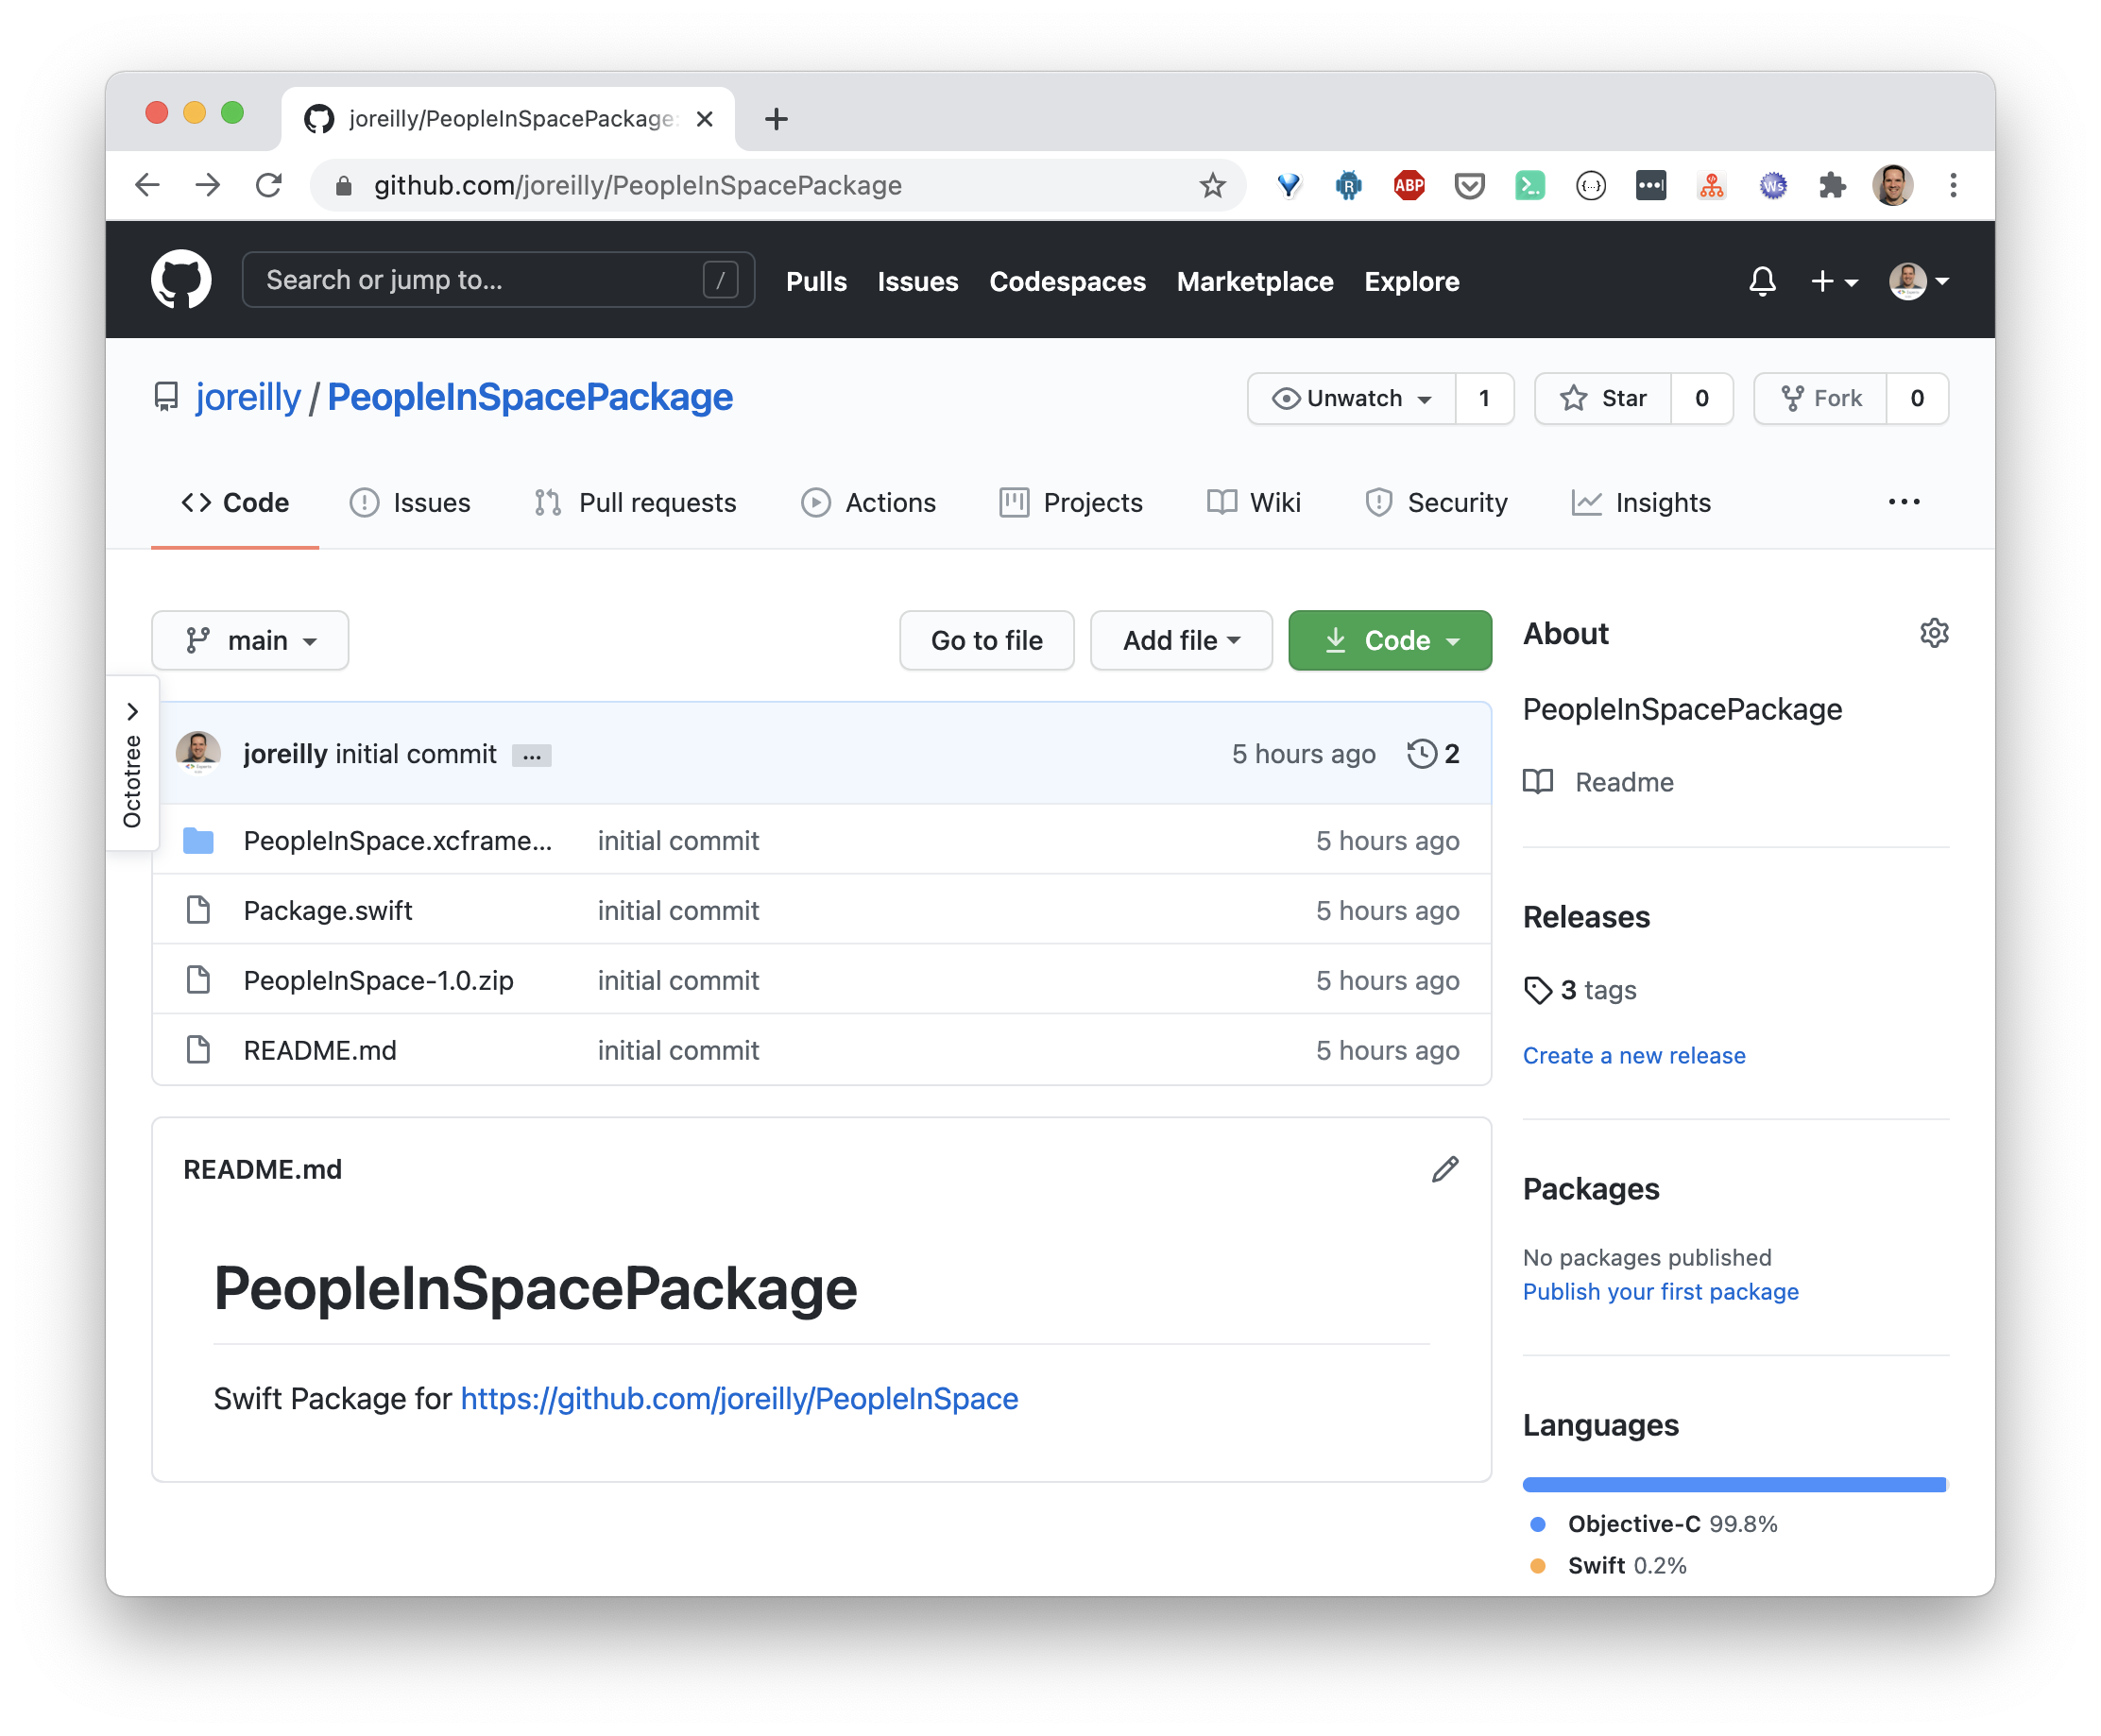Open the user avatar menu in GitHub header

[1918, 281]
